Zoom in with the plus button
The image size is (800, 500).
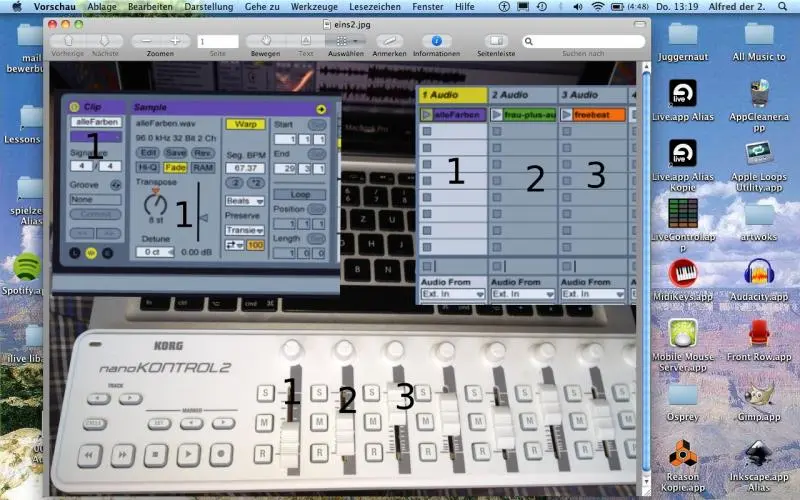click(175, 41)
